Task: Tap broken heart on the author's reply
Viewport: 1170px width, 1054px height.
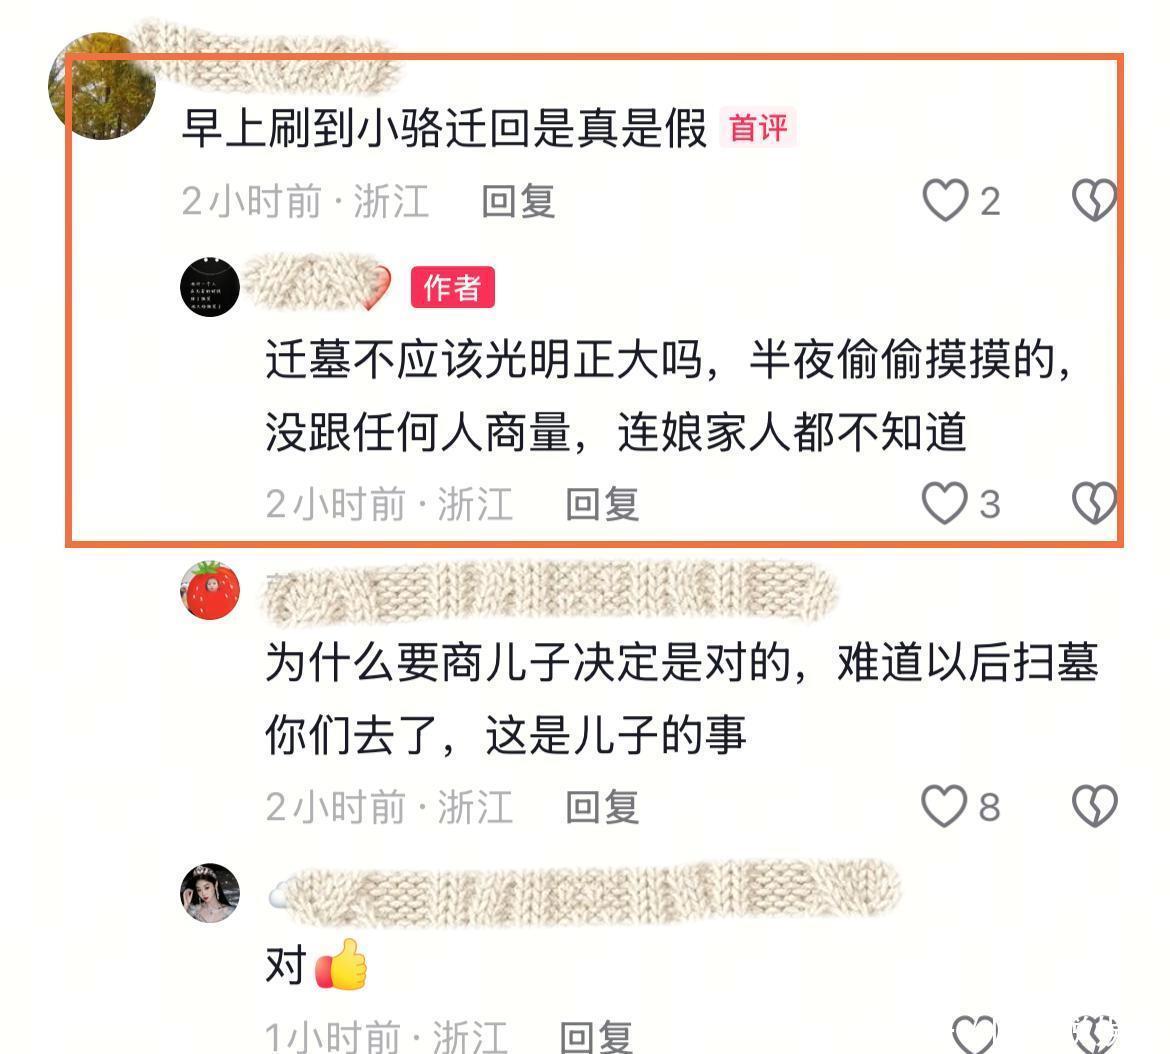Action: coord(1094,504)
